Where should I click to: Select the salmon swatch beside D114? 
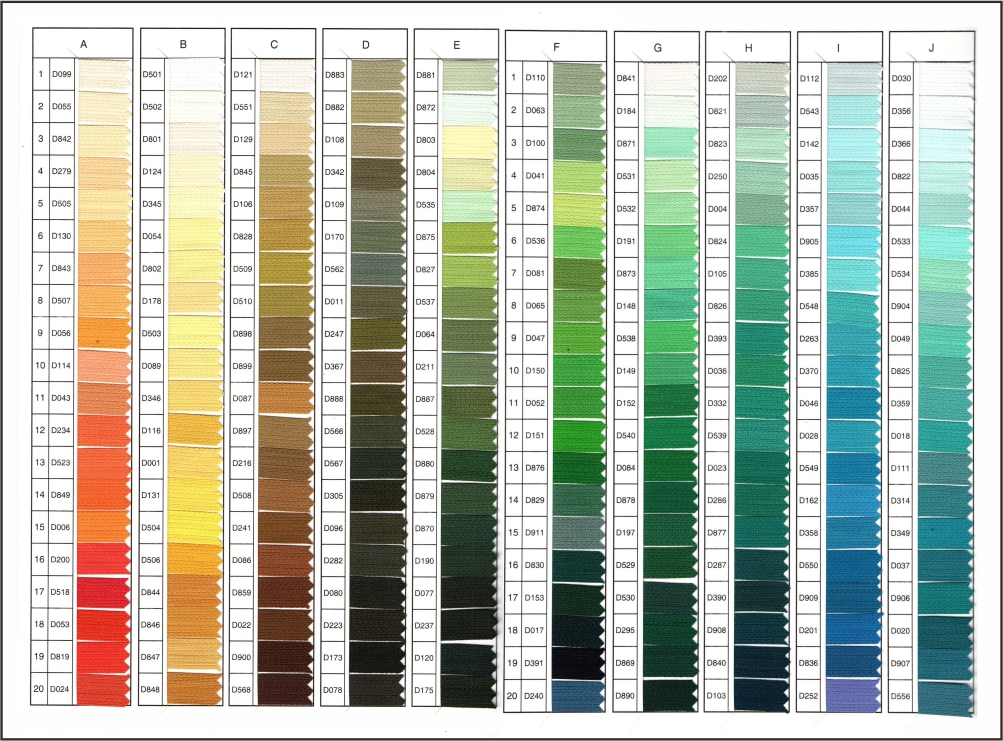coord(104,365)
